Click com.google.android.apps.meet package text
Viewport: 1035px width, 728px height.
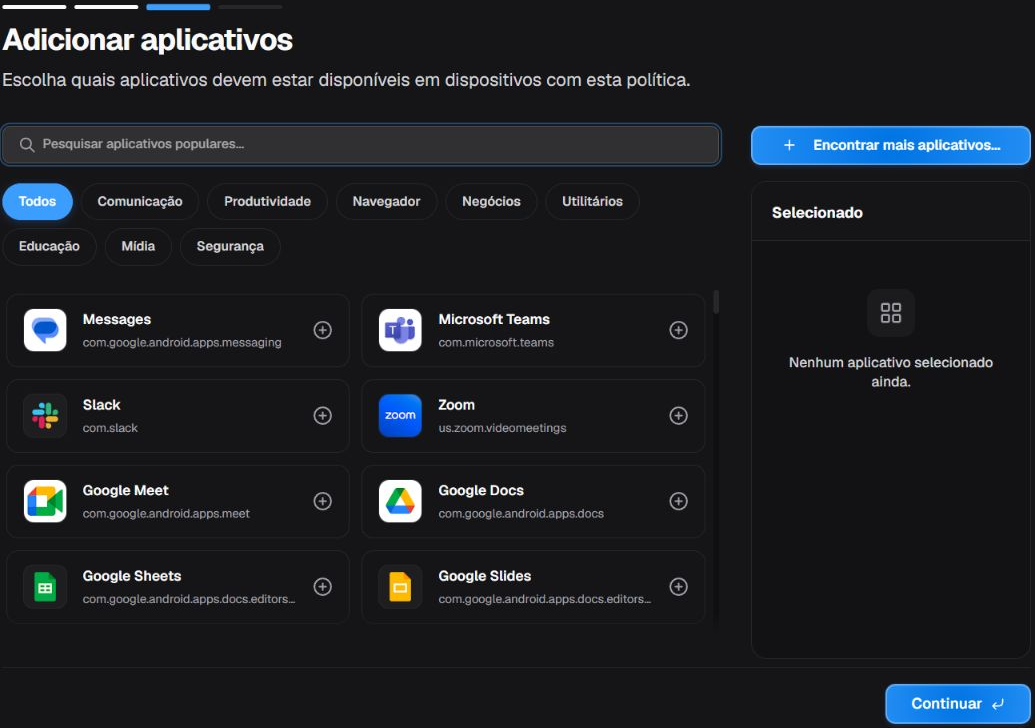click(x=166, y=513)
